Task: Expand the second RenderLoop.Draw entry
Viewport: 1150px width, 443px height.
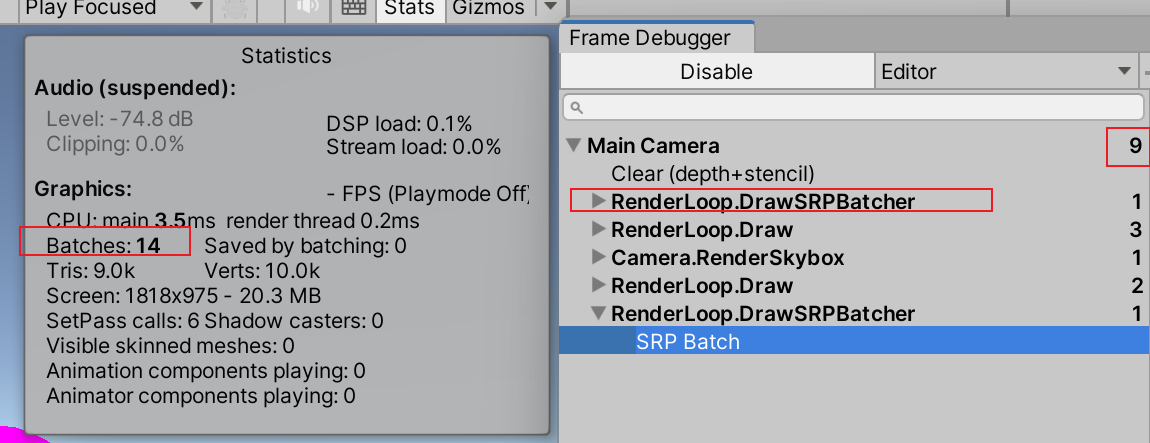Action: [598, 286]
